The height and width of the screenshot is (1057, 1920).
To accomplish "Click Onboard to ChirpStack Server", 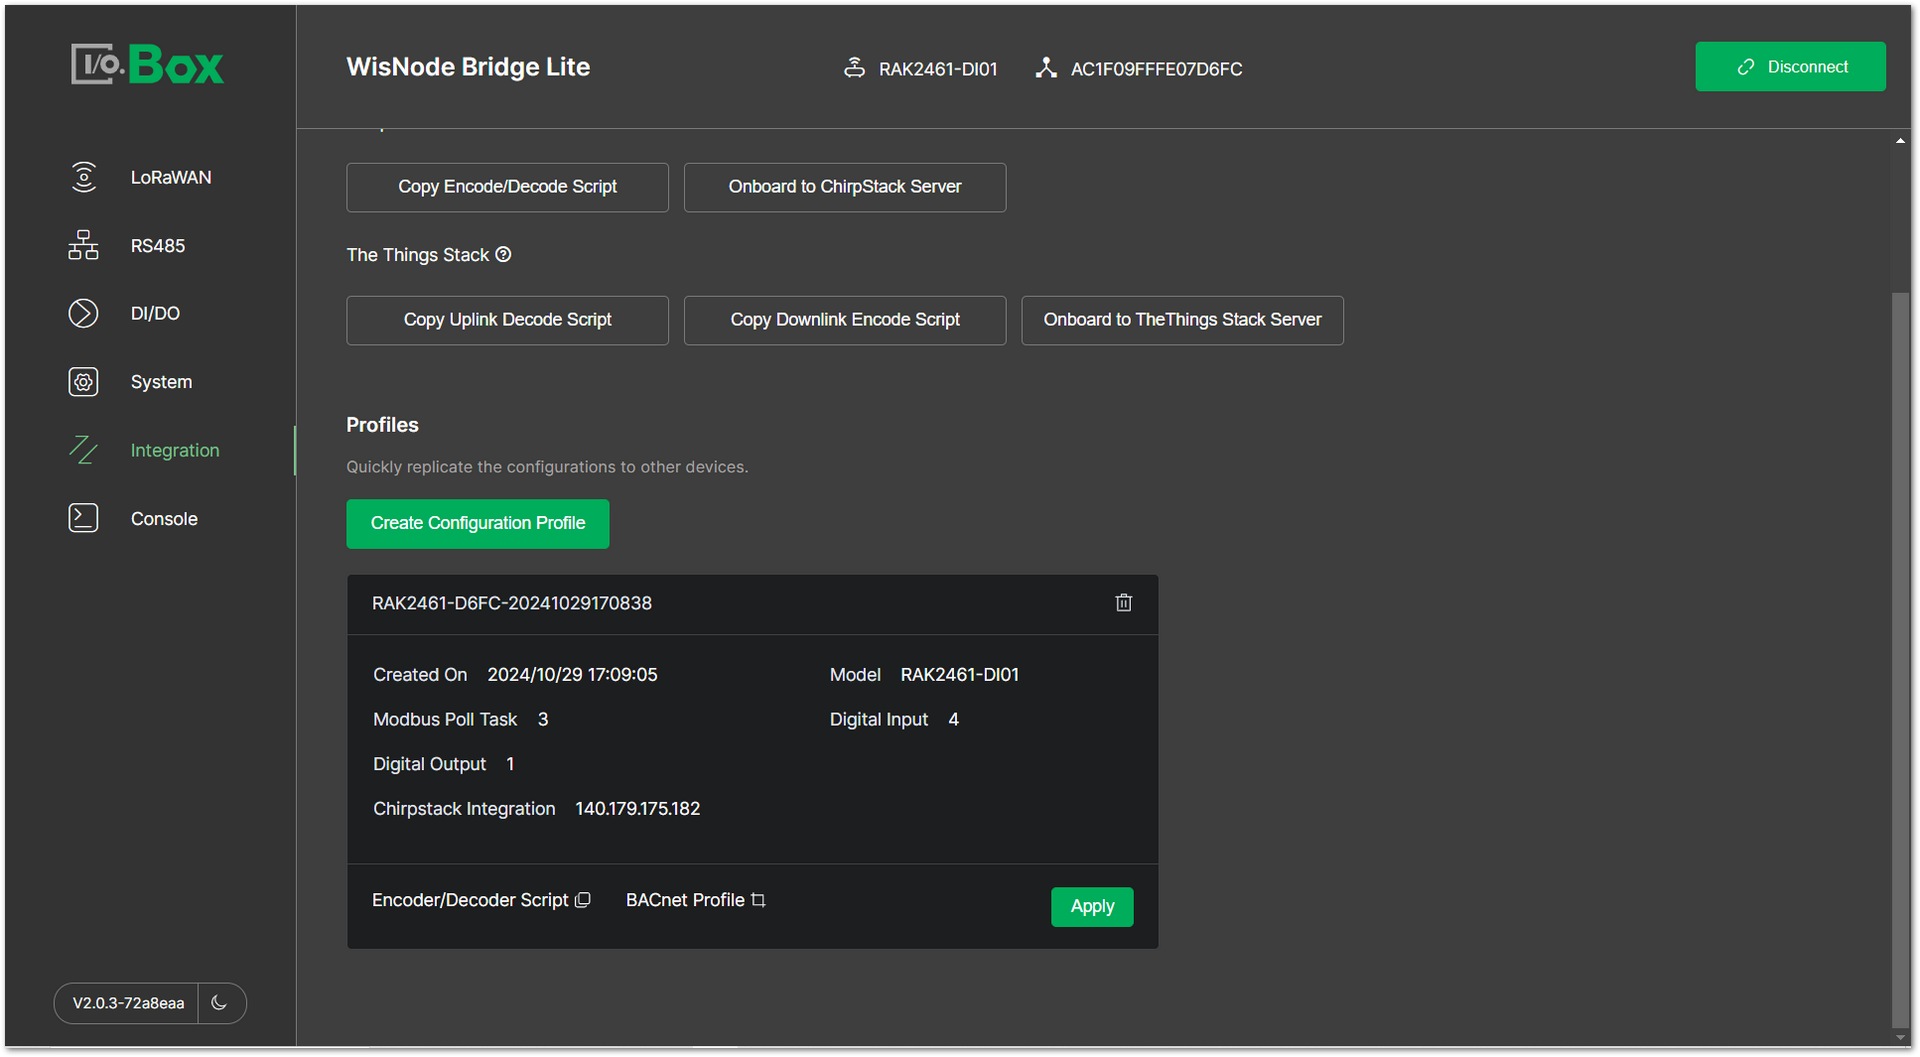I will (844, 187).
